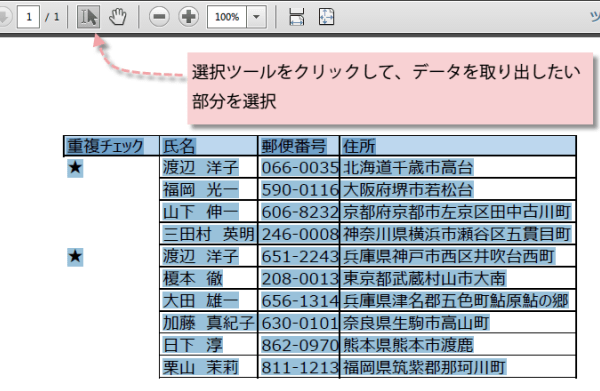
Task: Click name 福岡 光一
Action: [x=201, y=190]
